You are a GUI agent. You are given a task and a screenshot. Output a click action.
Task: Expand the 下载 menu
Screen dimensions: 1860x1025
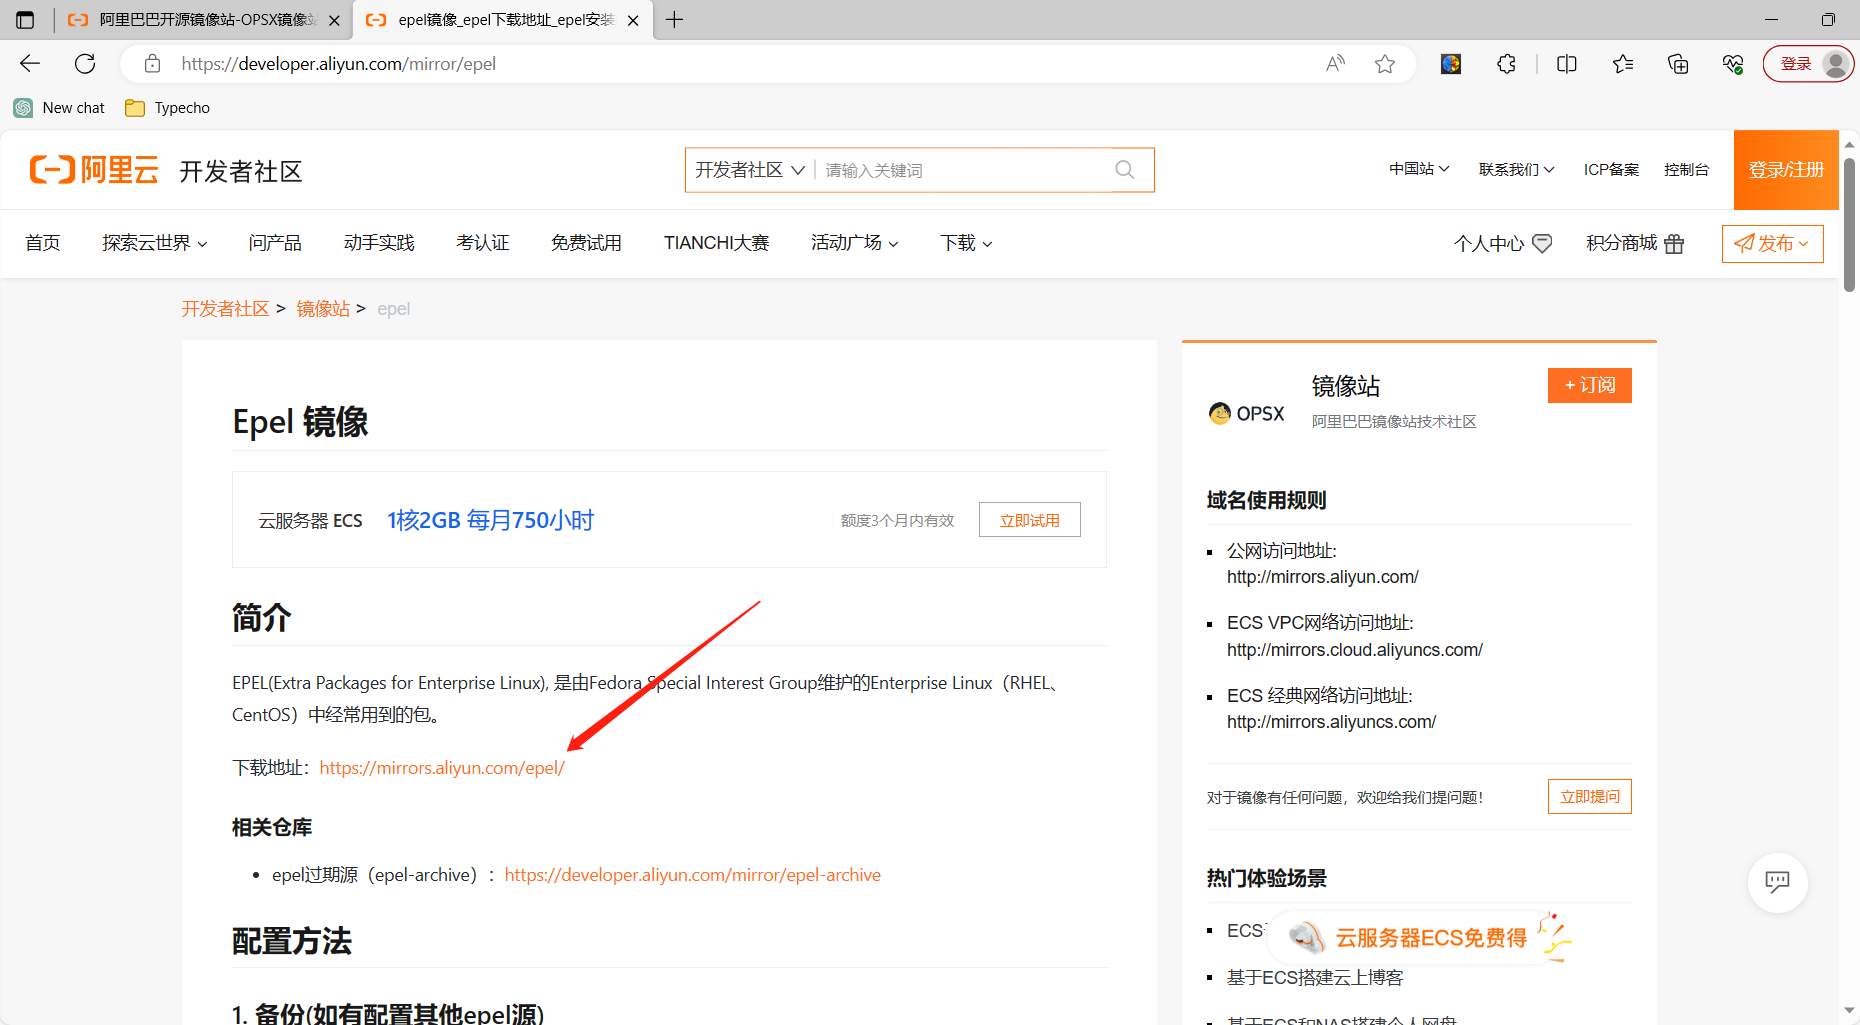pyautogui.click(x=966, y=243)
